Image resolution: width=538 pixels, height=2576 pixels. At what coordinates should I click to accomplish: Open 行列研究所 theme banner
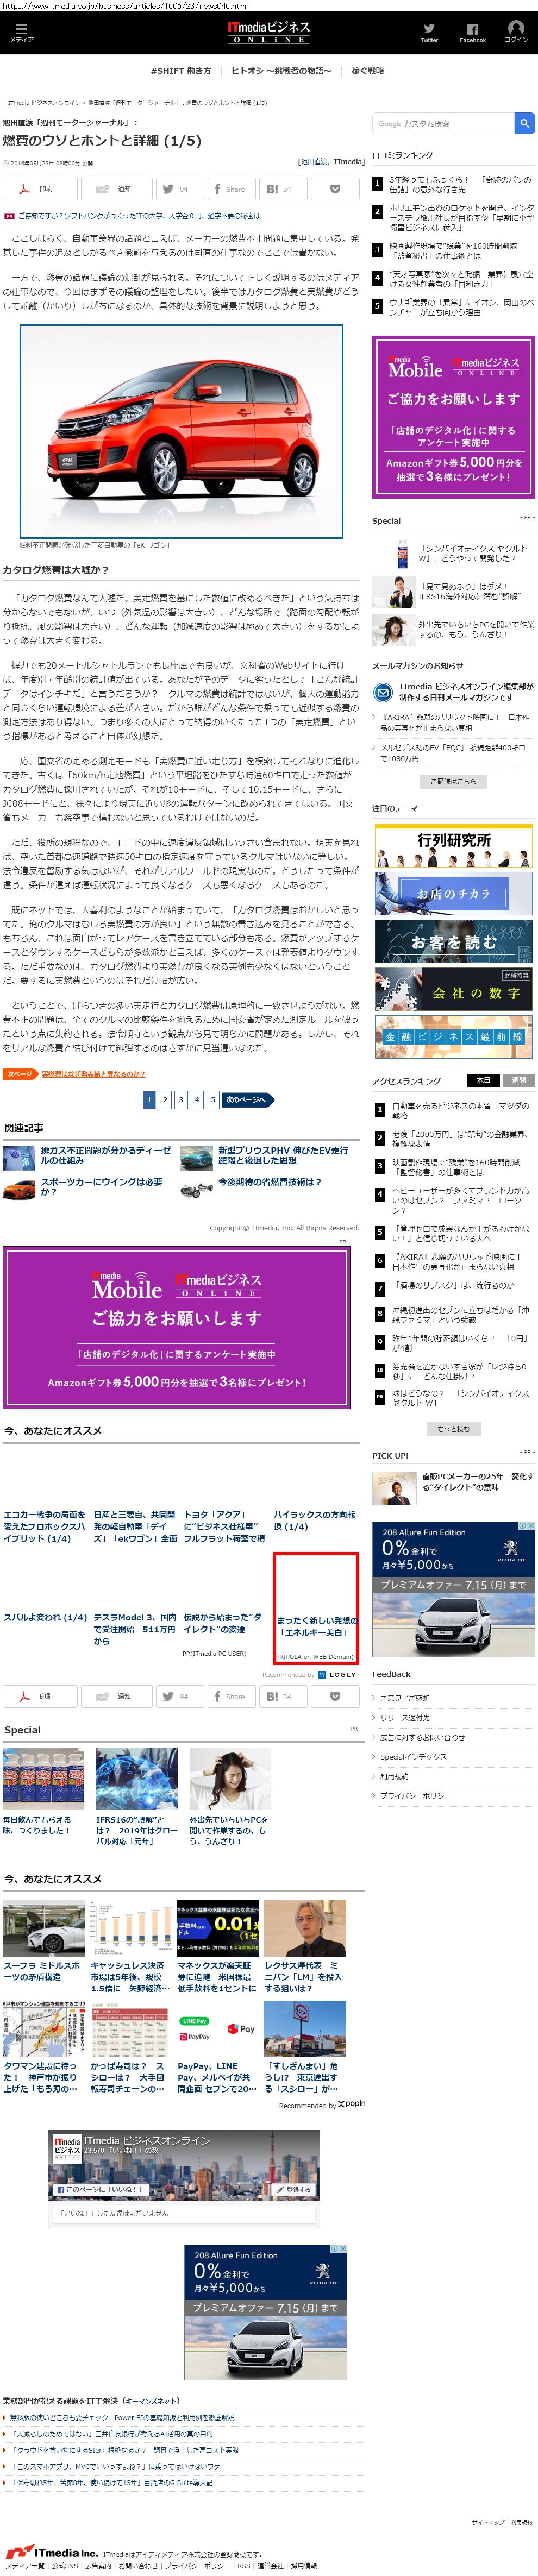point(453,846)
